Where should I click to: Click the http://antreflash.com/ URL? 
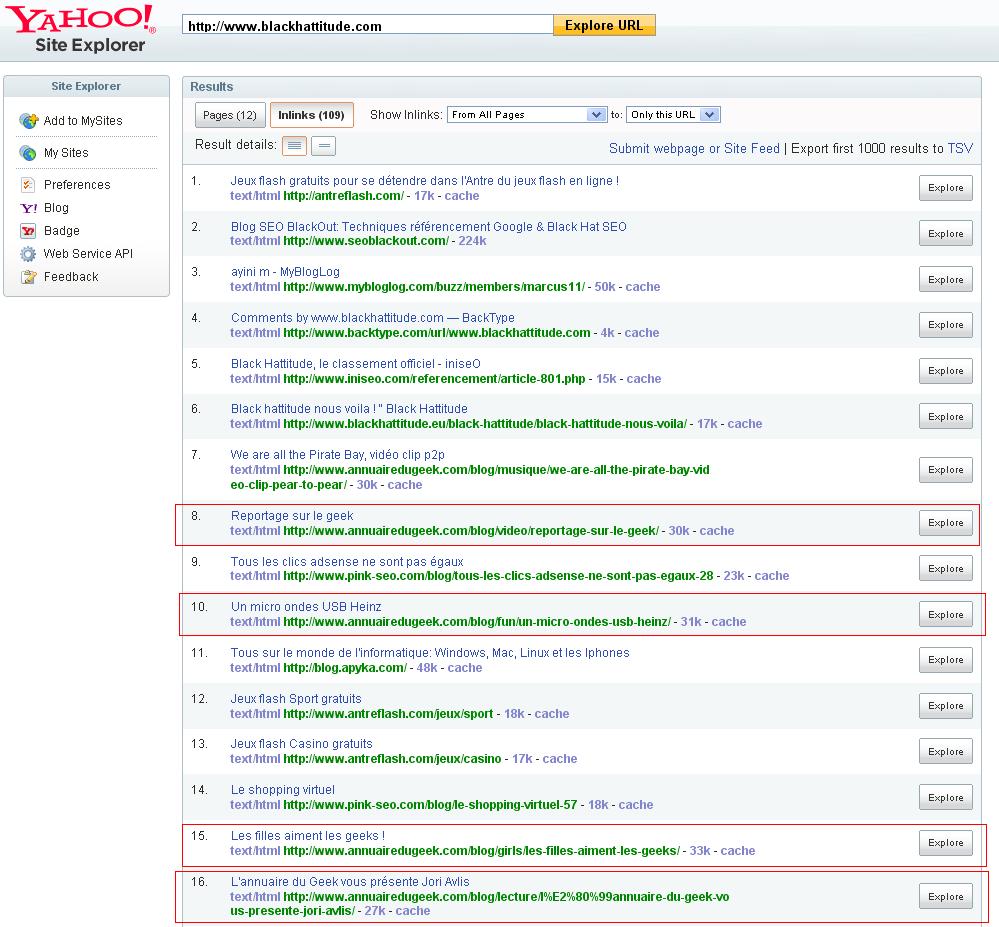(x=343, y=196)
